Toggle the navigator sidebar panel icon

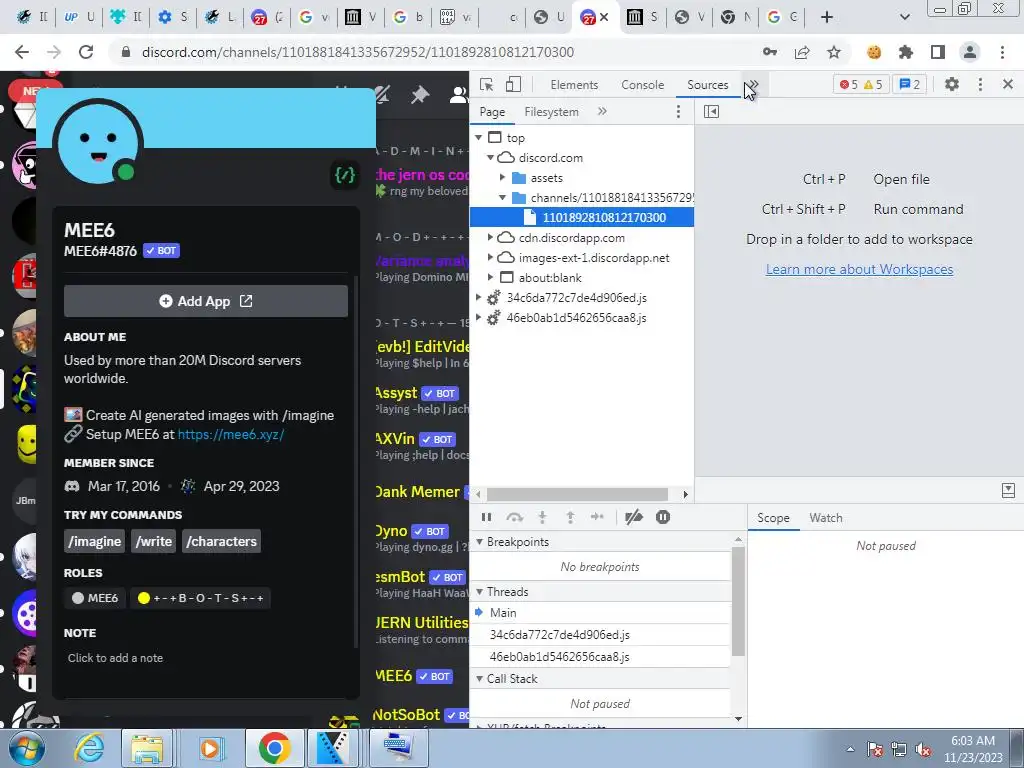point(711,112)
